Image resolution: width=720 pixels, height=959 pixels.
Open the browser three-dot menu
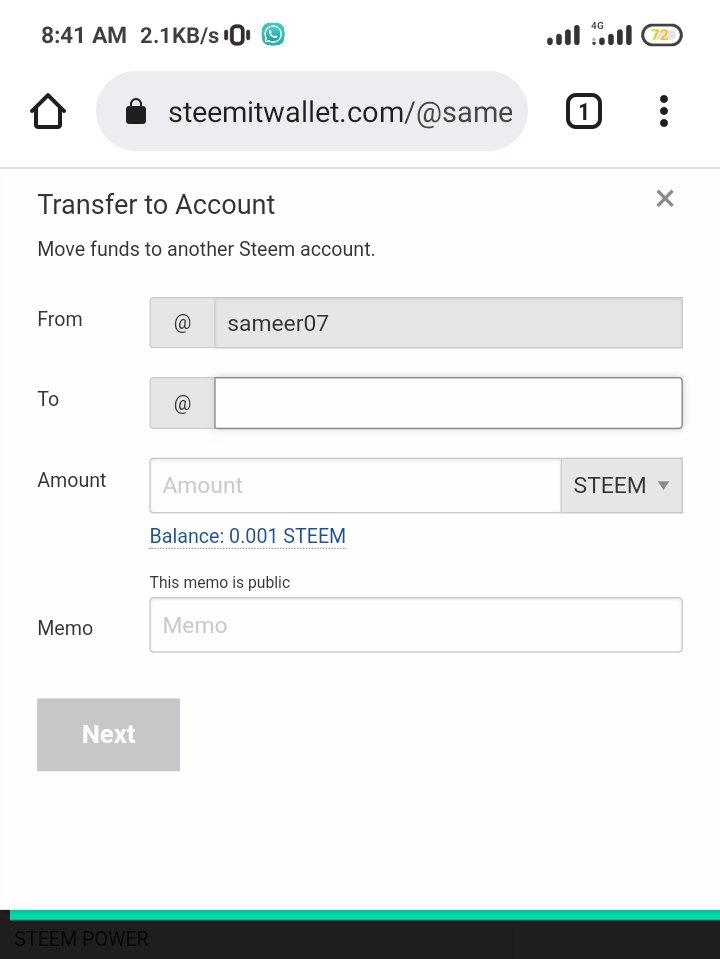pos(664,111)
